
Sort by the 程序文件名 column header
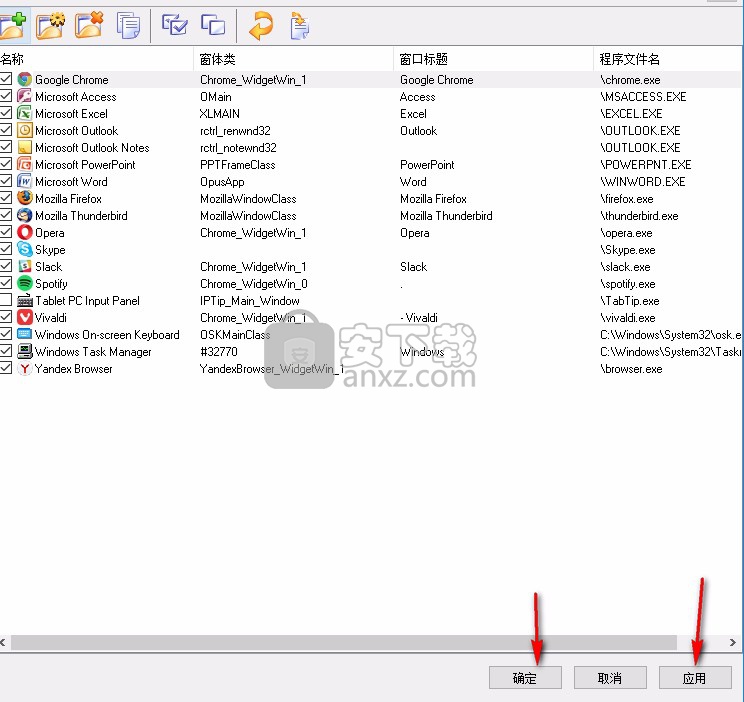click(x=668, y=59)
